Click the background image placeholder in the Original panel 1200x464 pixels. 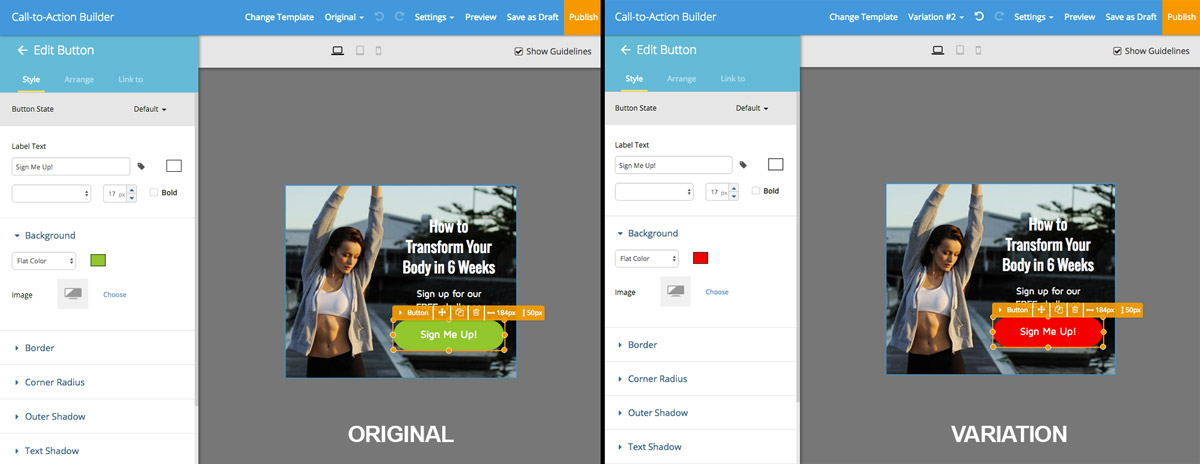coord(73,294)
